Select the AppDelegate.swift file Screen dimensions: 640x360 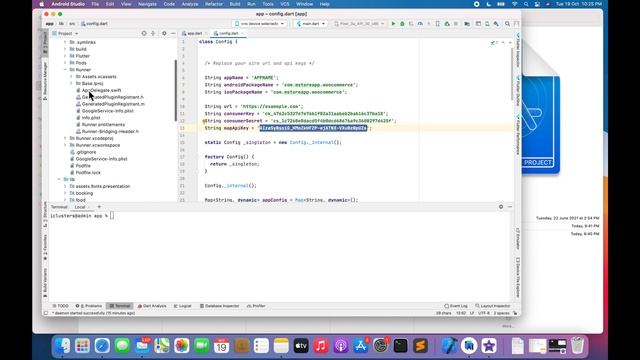click(x=102, y=90)
